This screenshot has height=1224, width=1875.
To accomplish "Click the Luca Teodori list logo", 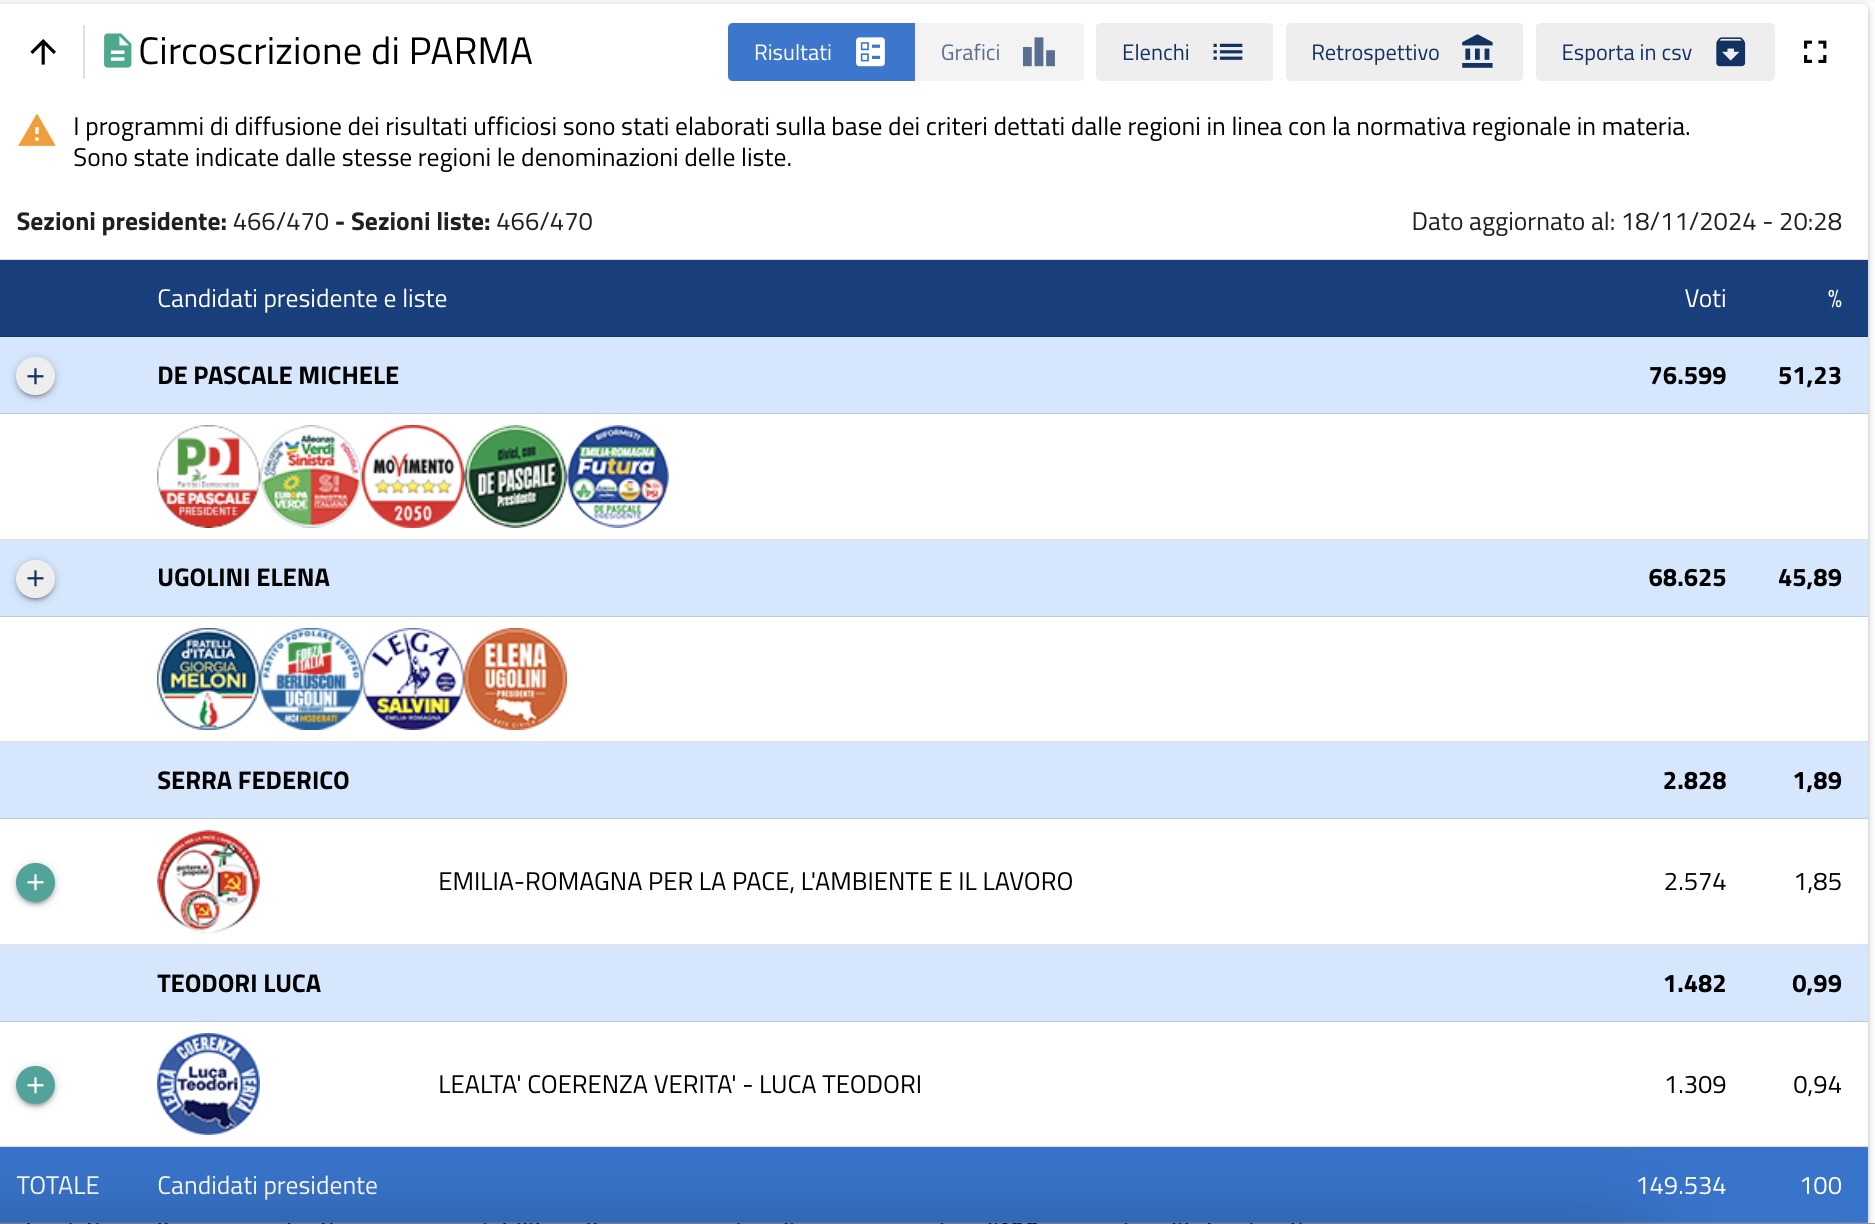I will [208, 1084].
